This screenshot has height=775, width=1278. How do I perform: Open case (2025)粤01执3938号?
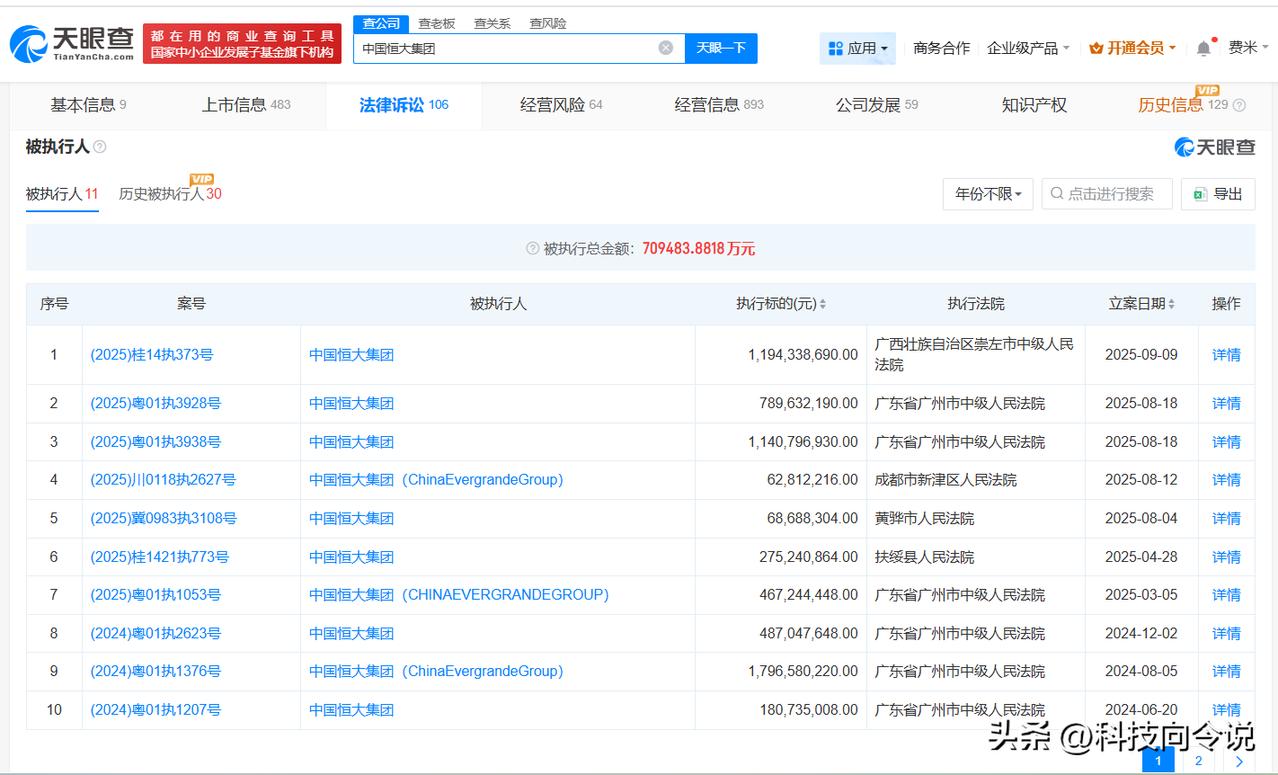156,442
